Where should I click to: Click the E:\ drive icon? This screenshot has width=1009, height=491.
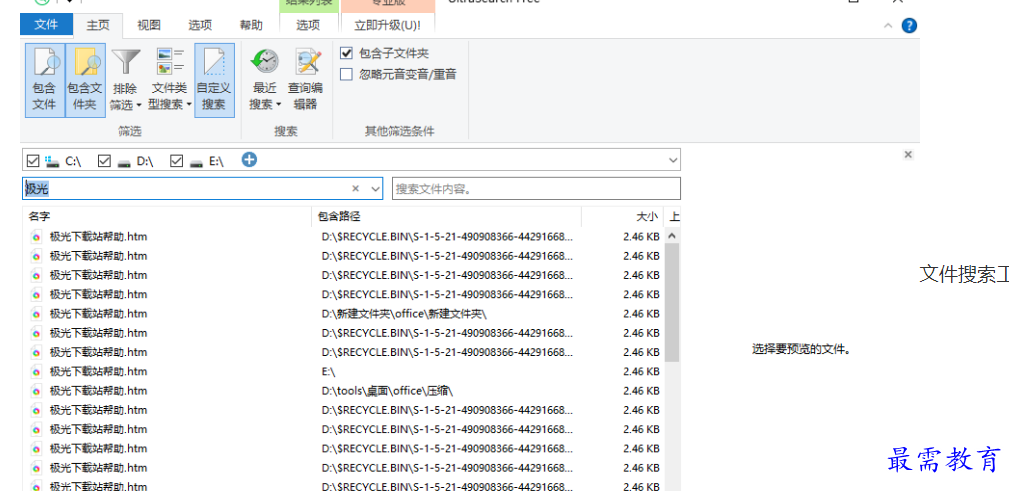(x=196, y=162)
